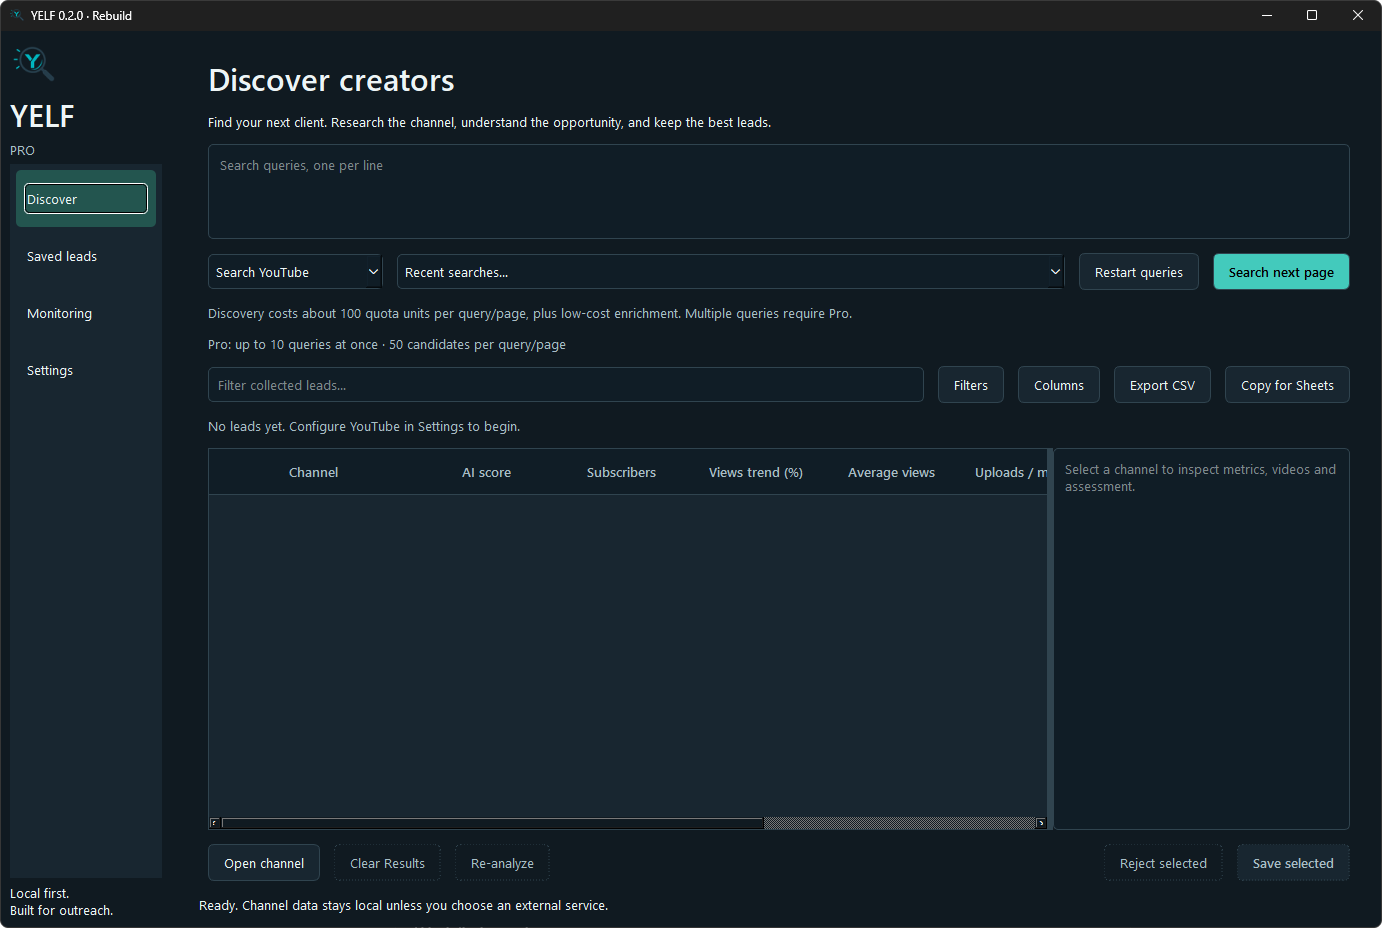The height and width of the screenshot is (928, 1382).
Task: Open the Columns chooser
Action: [1058, 385]
